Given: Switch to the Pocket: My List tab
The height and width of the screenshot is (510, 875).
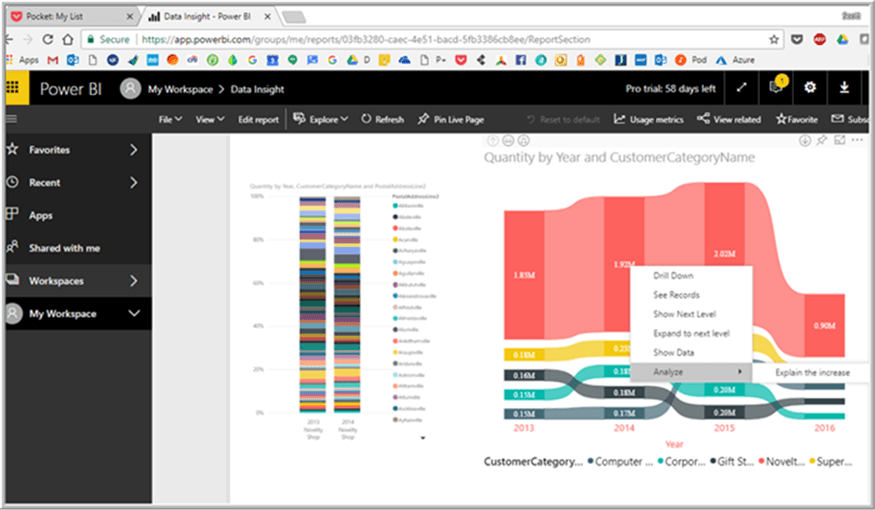Looking at the screenshot, I should tap(73, 17).
